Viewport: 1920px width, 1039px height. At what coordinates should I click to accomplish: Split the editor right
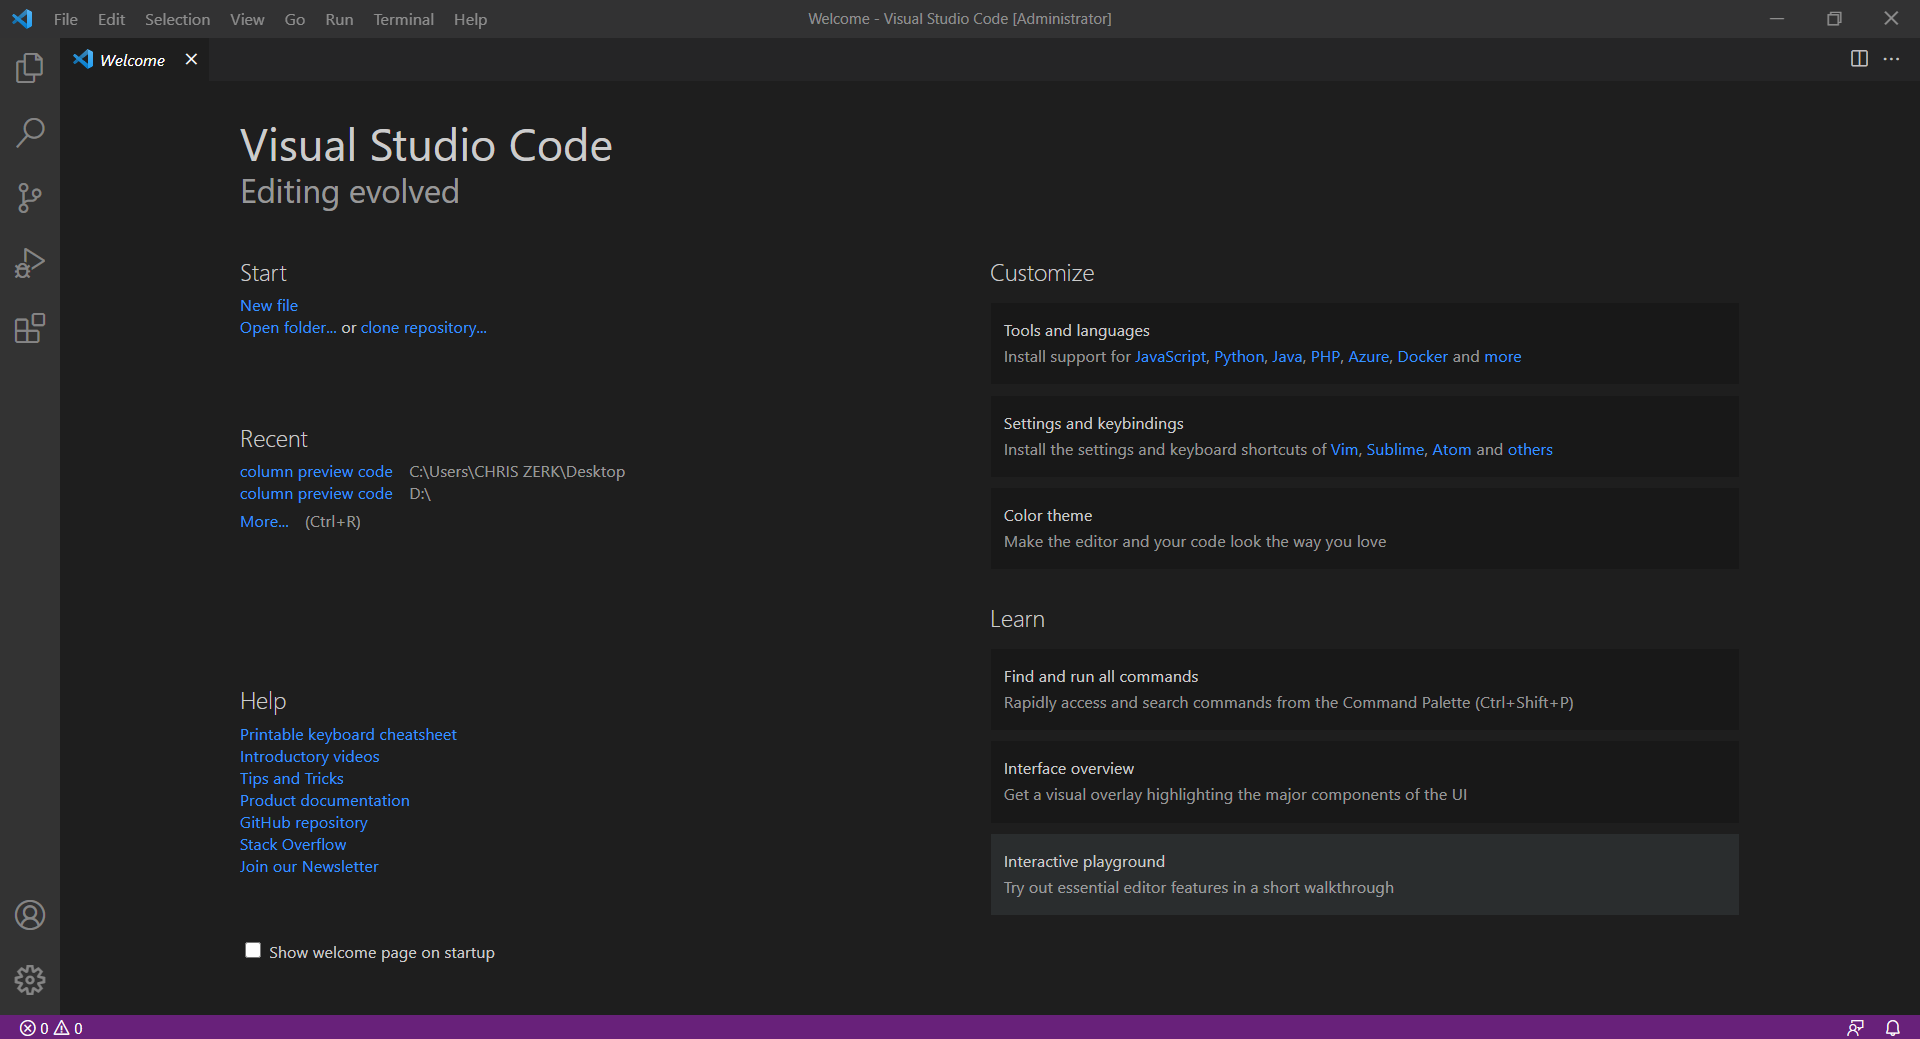(x=1859, y=59)
